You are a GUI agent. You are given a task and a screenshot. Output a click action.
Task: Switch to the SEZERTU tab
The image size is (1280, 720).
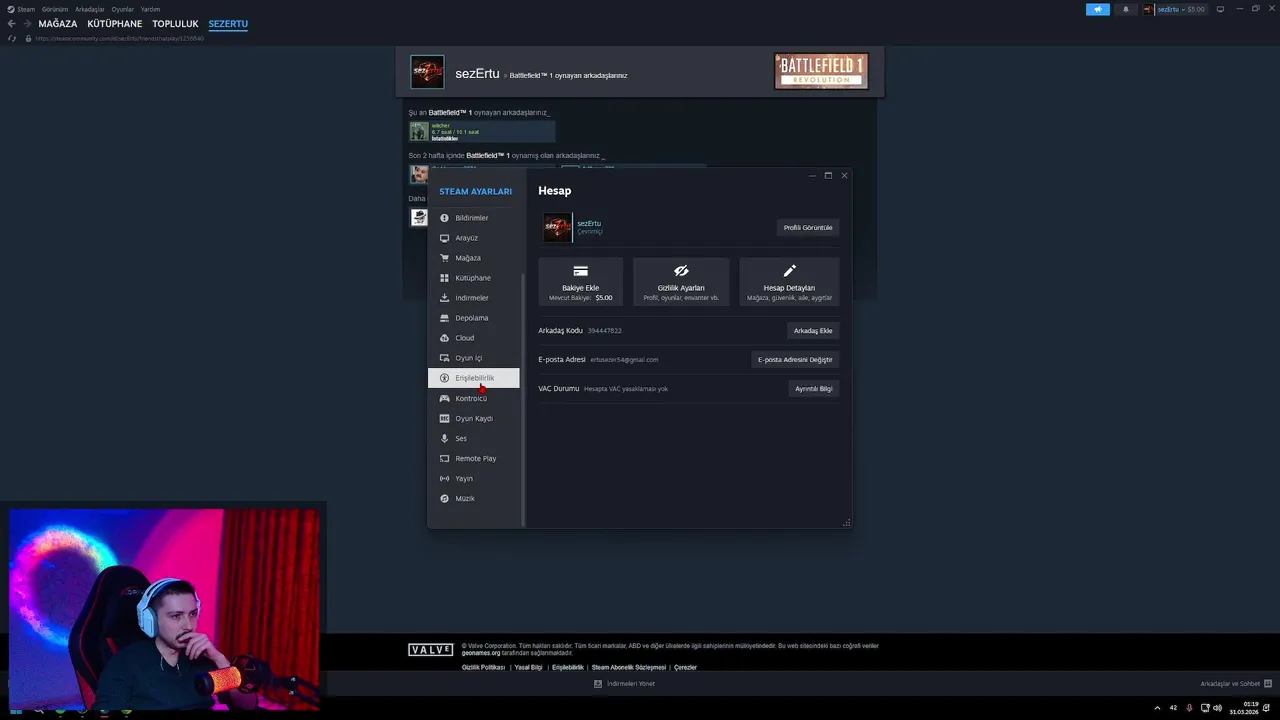(x=228, y=24)
